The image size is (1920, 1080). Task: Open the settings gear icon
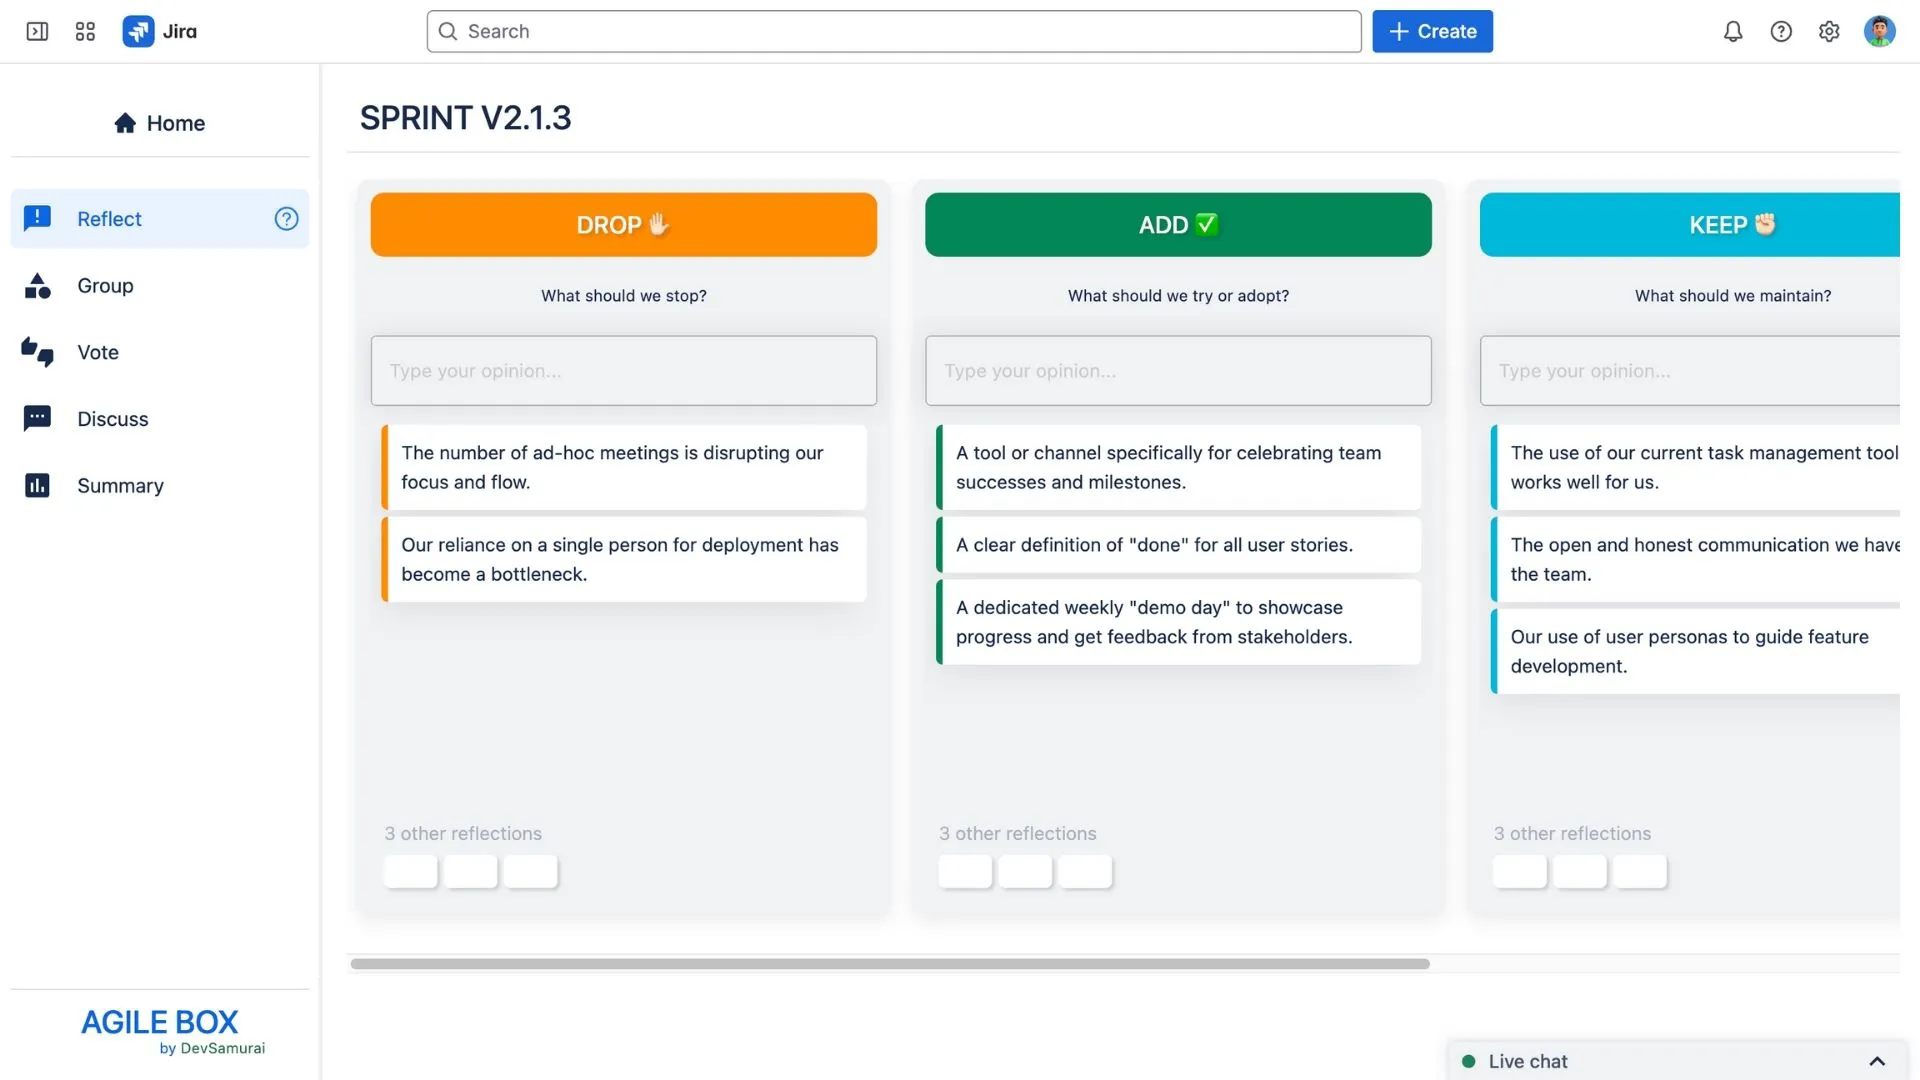click(1829, 31)
